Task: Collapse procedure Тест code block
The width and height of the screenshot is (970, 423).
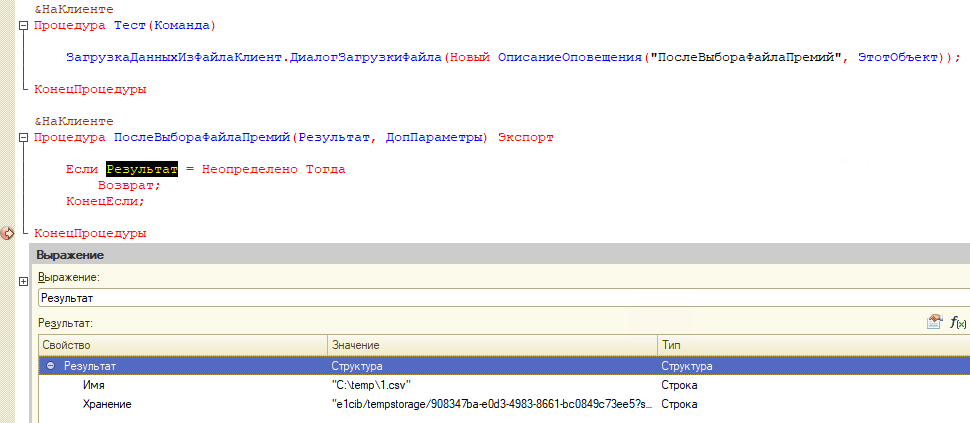Action: point(23,24)
